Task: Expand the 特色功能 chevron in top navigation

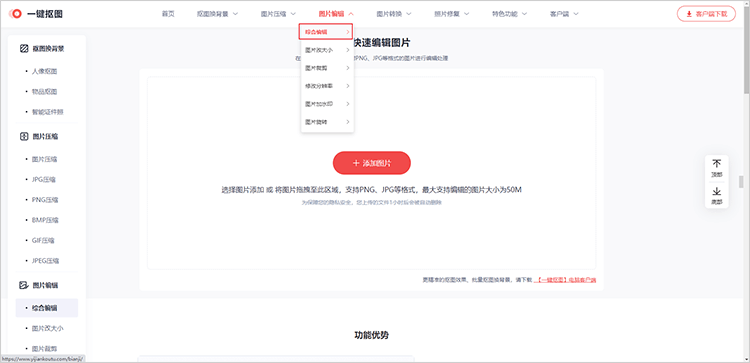Action: (x=524, y=14)
